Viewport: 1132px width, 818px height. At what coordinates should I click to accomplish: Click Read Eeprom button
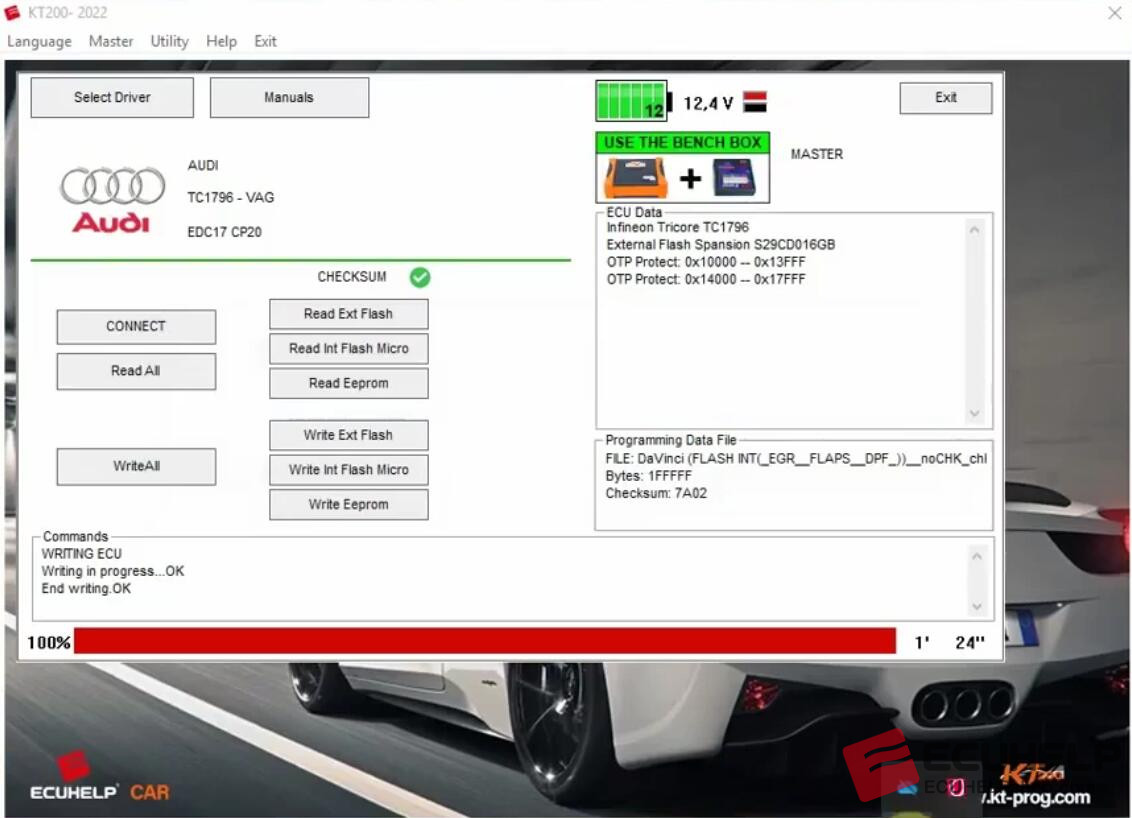tap(349, 383)
